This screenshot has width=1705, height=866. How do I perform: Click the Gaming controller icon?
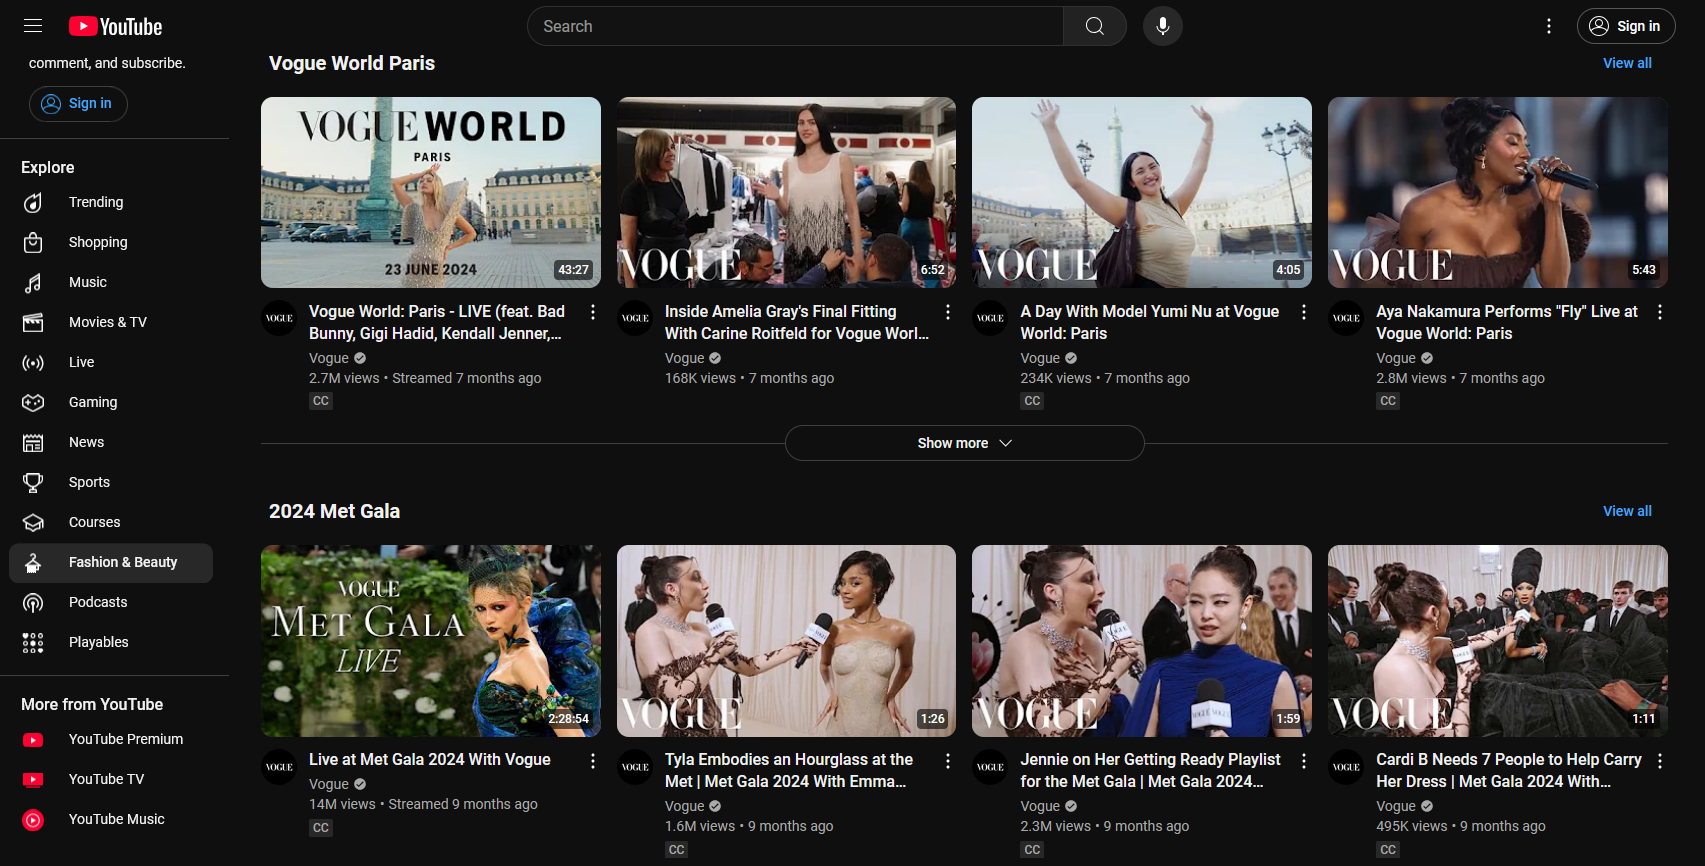33,403
